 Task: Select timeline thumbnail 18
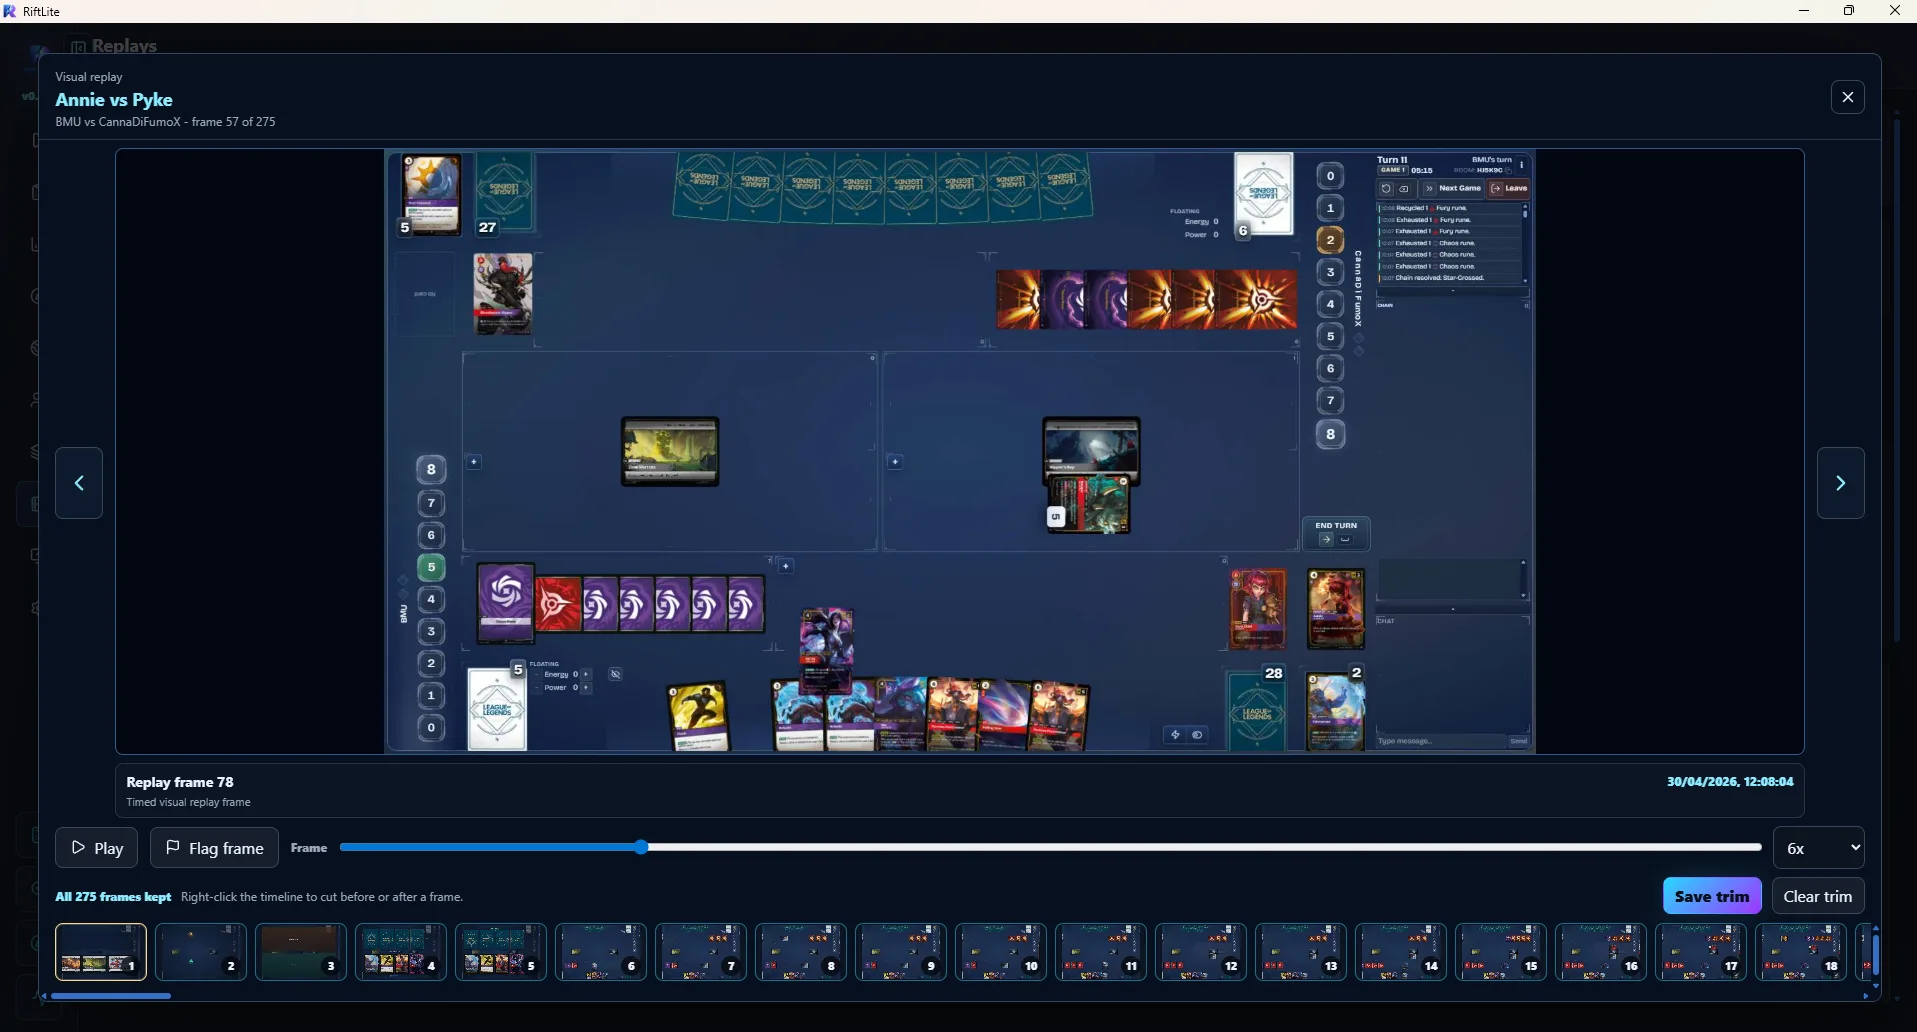1801,952
